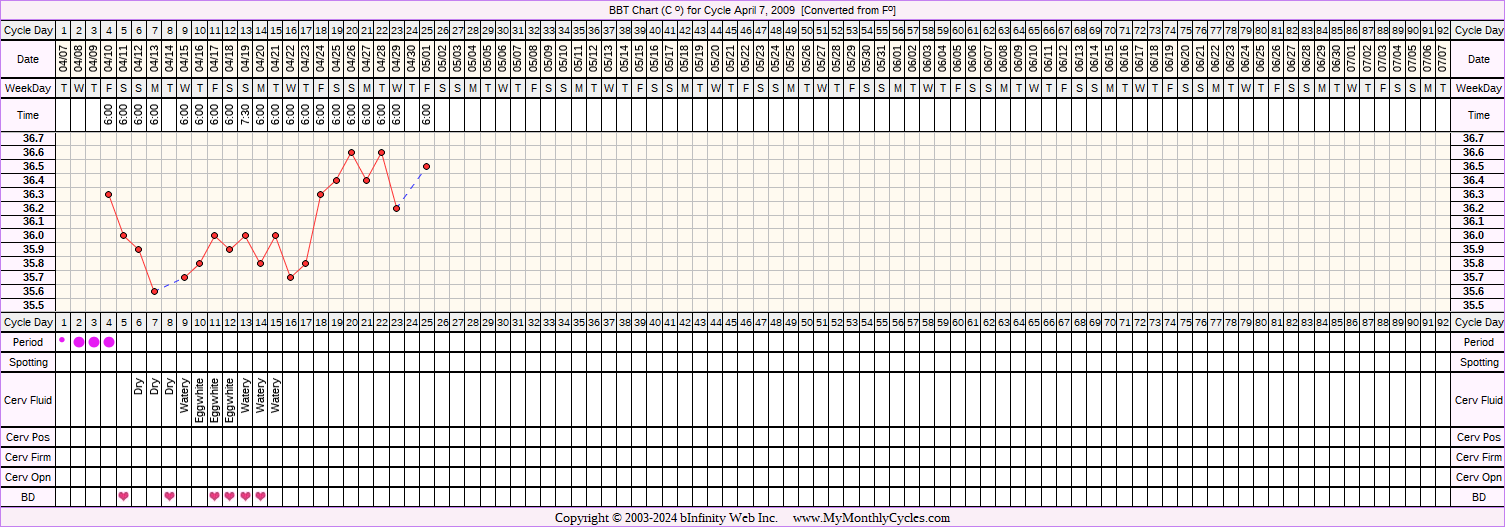Click the 36.2 temperature point on cycle day 23

[397, 208]
